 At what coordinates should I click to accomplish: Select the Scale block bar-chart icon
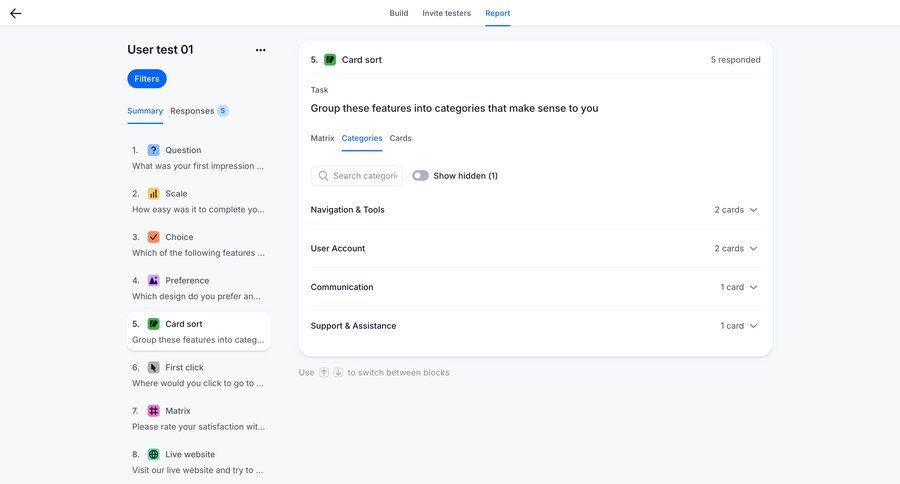coord(153,194)
